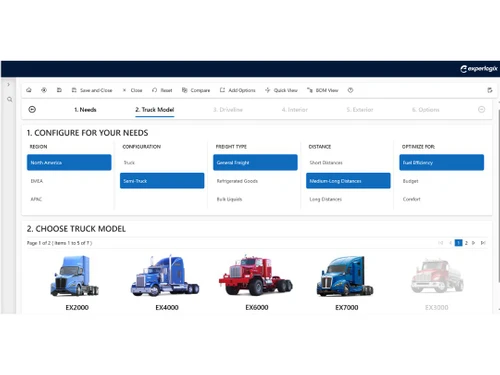Choose the EX4000 truck image
Screen dimensions: 500x375
(165, 276)
